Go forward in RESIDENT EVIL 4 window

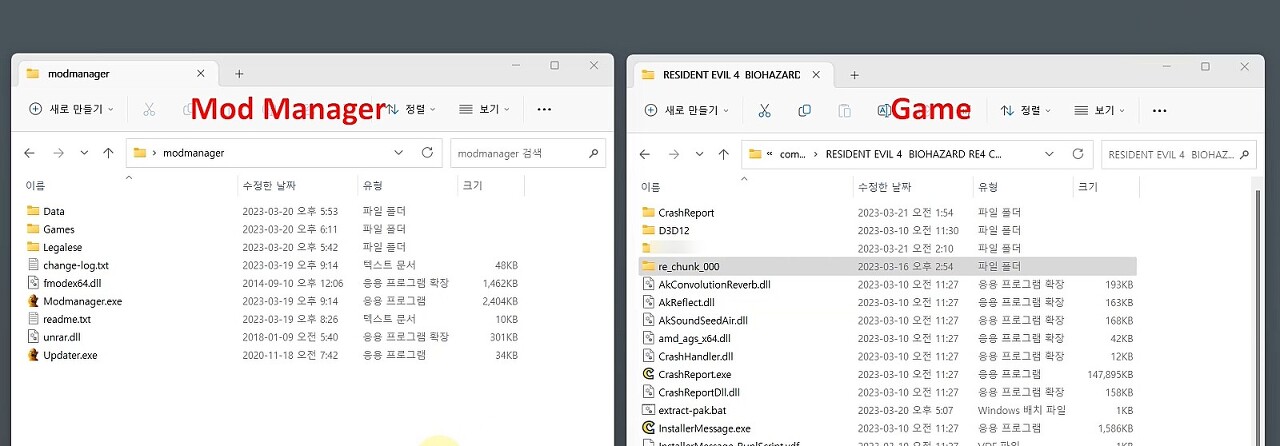pyautogui.click(x=673, y=154)
